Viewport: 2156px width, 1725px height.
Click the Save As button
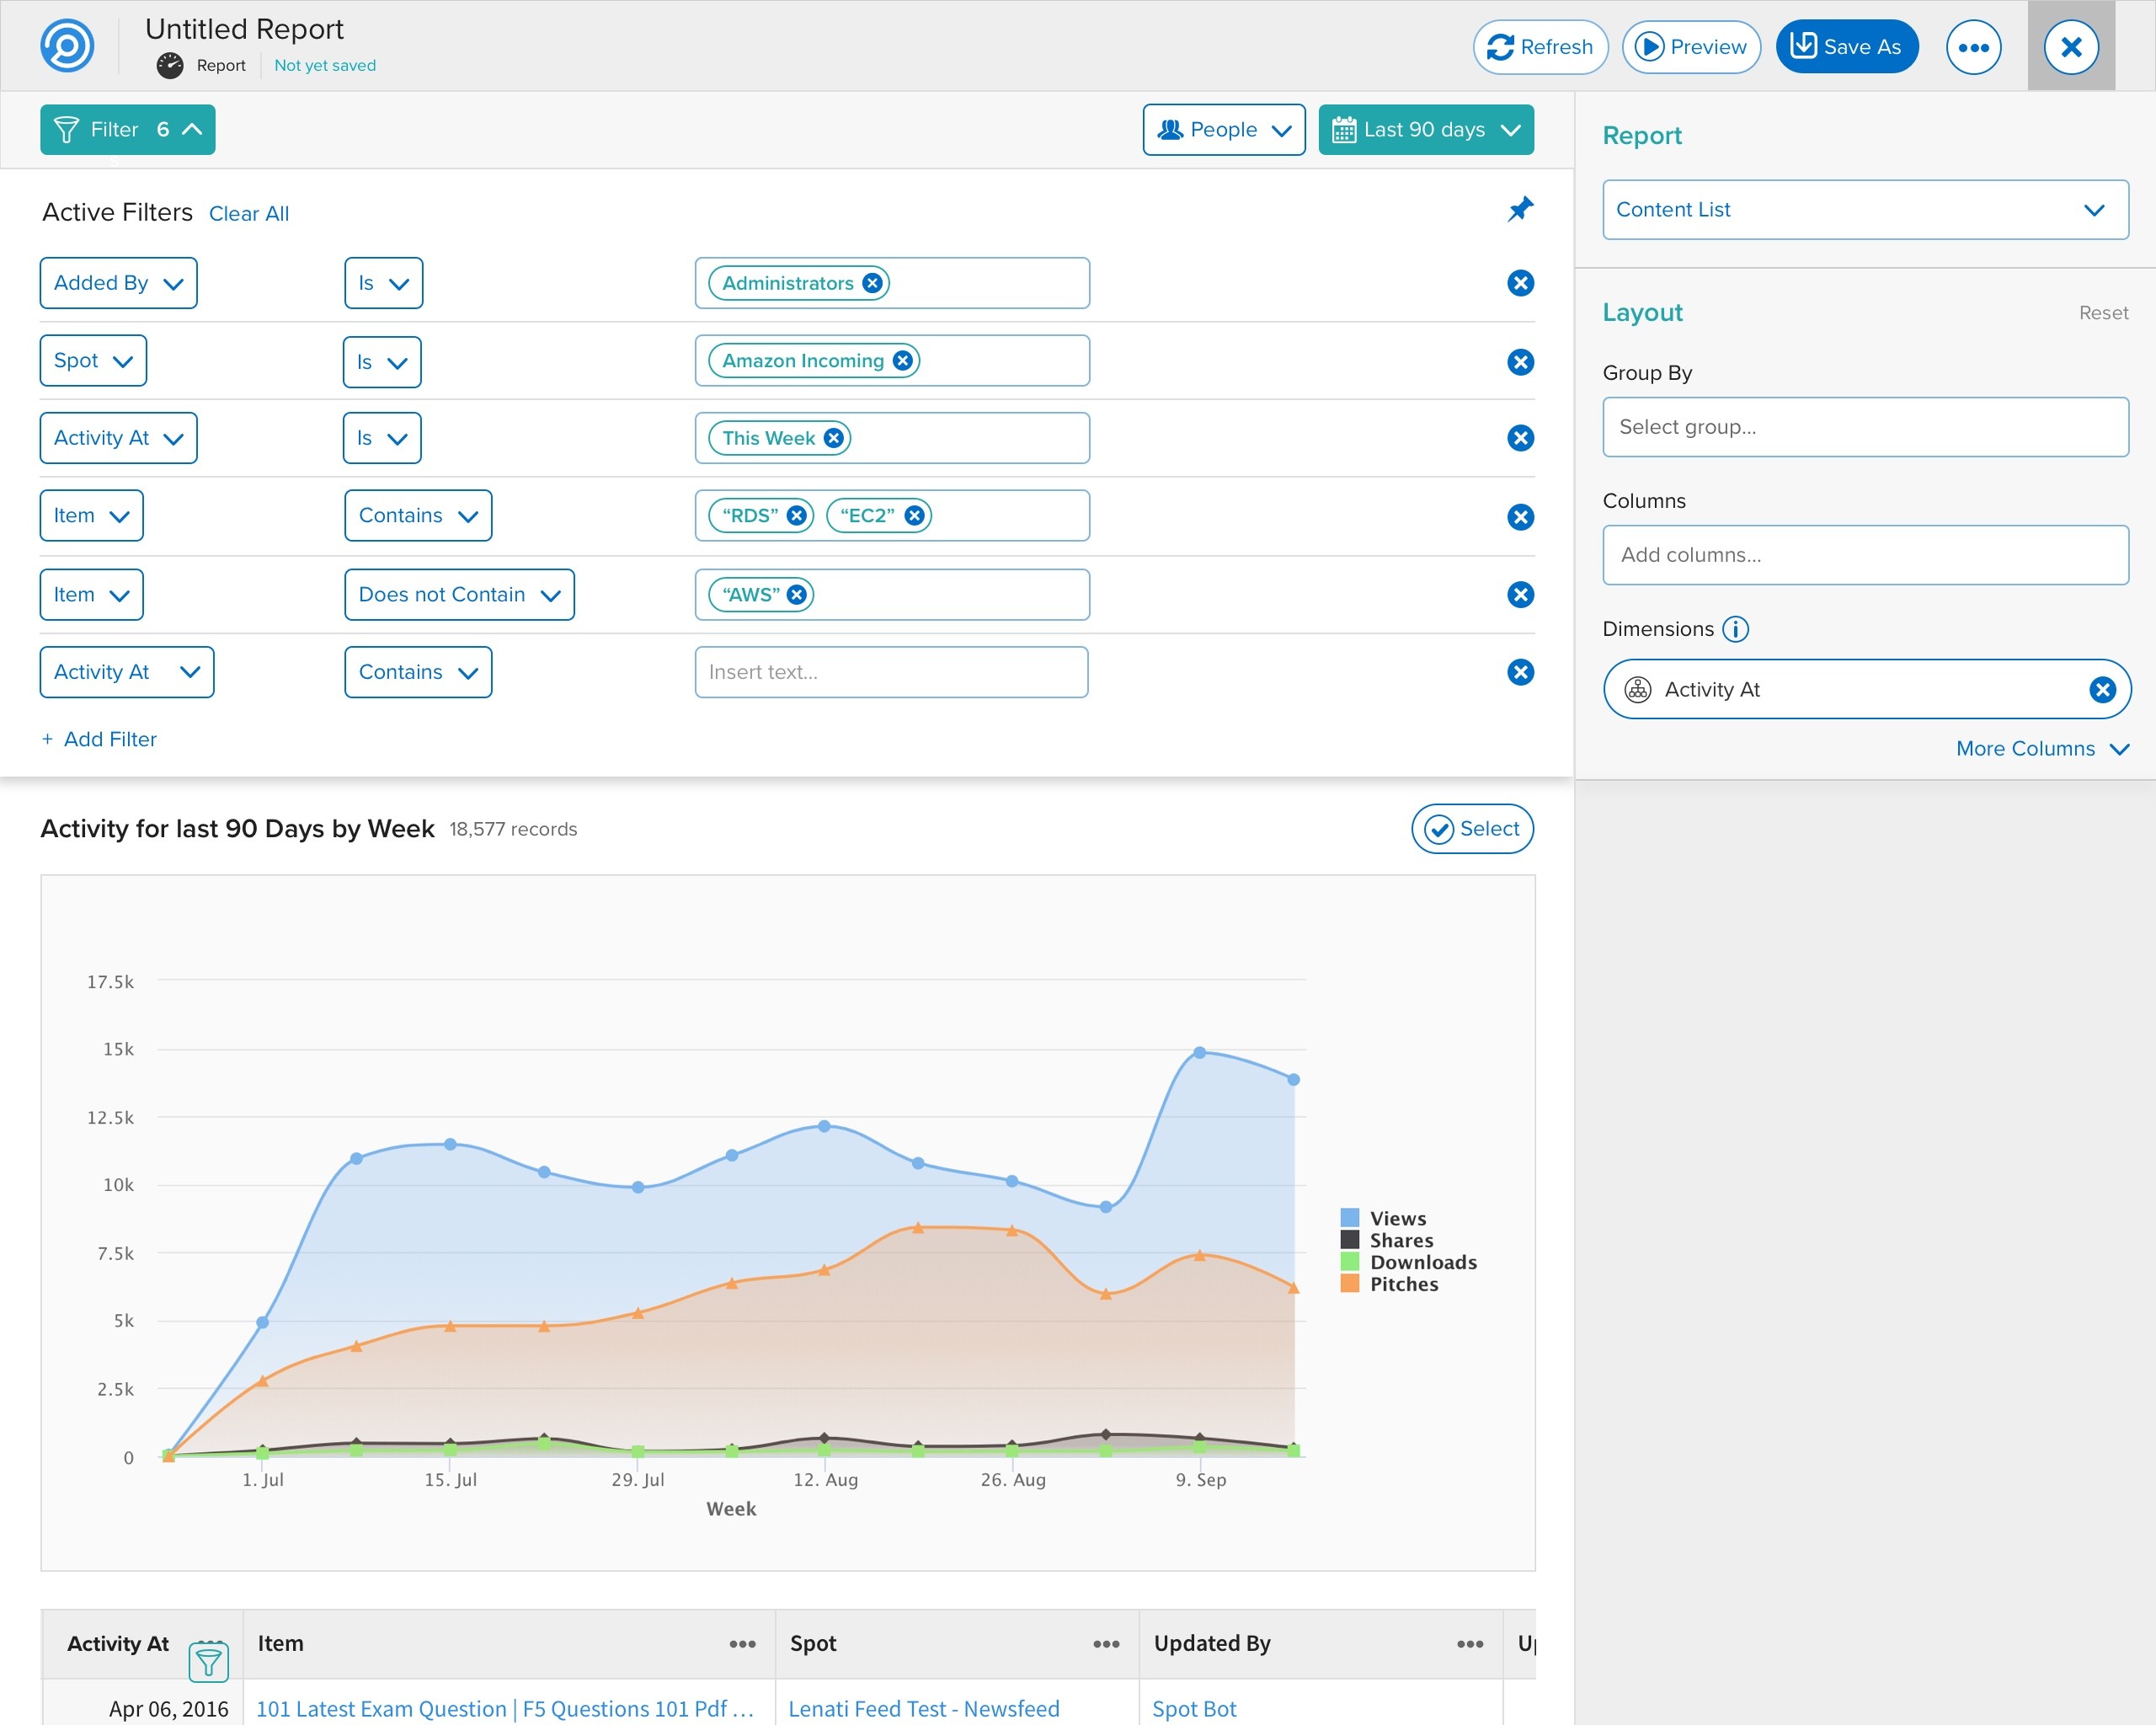[1847, 47]
